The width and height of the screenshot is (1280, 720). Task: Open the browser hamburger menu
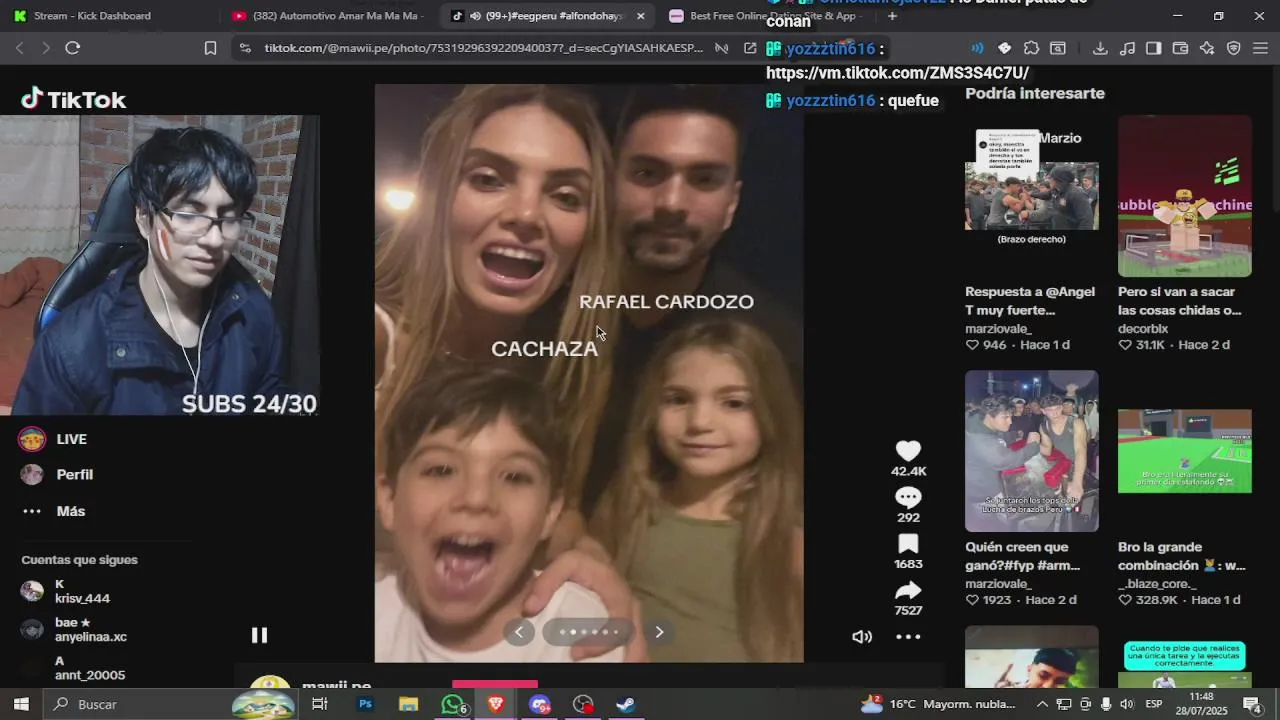[x=1260, y=48]
